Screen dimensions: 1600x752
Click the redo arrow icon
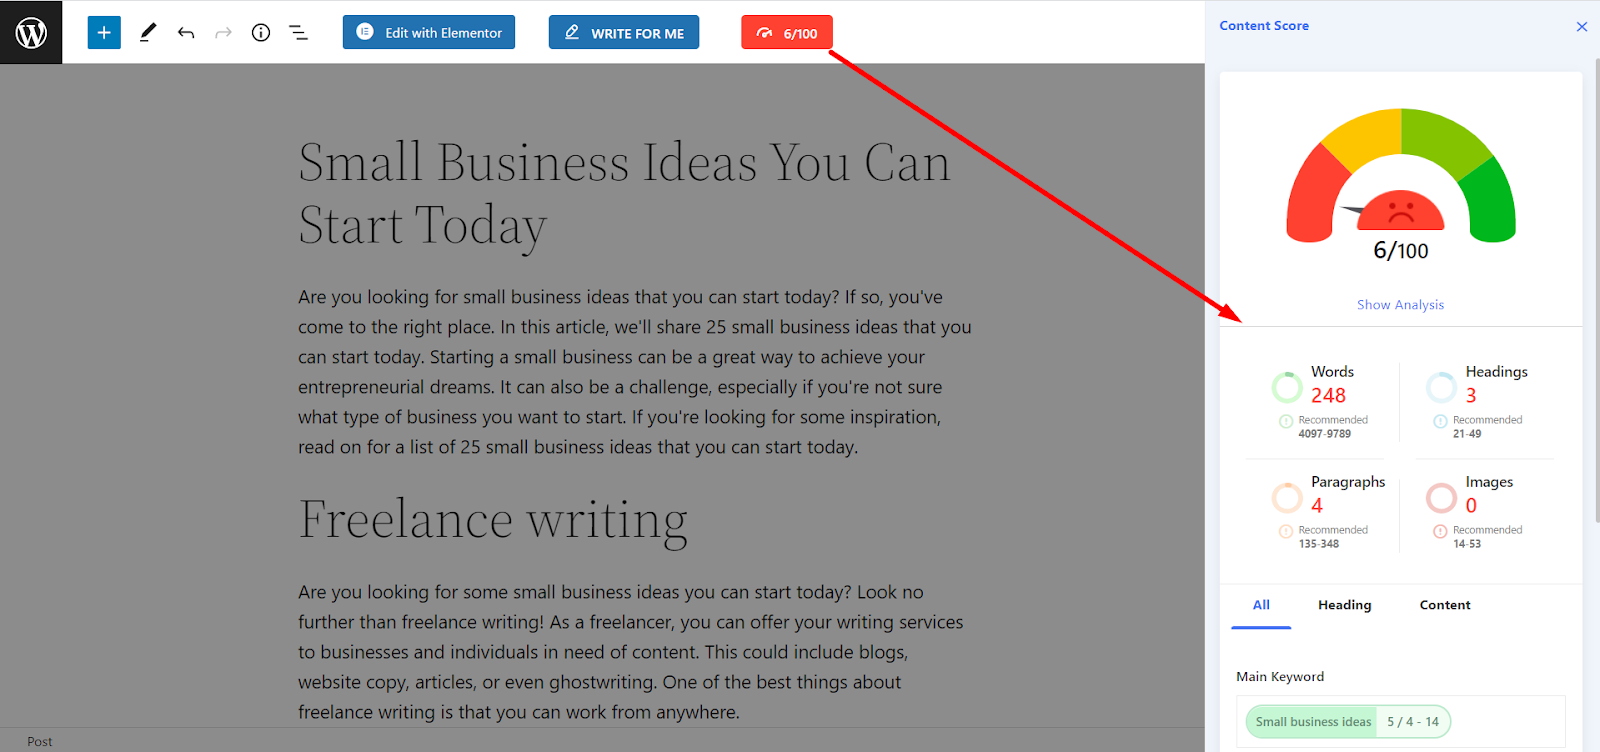point(223,33)
